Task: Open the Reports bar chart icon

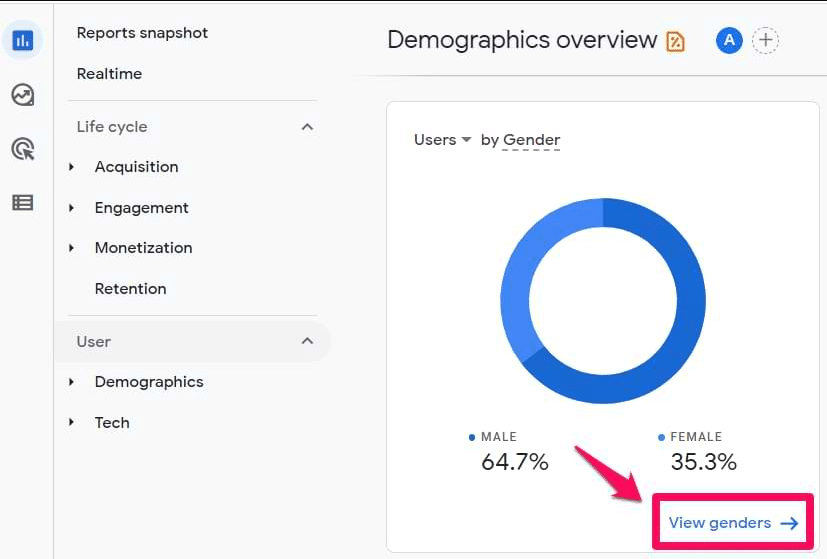Action: pyautogui.click(x=23, y=41)
